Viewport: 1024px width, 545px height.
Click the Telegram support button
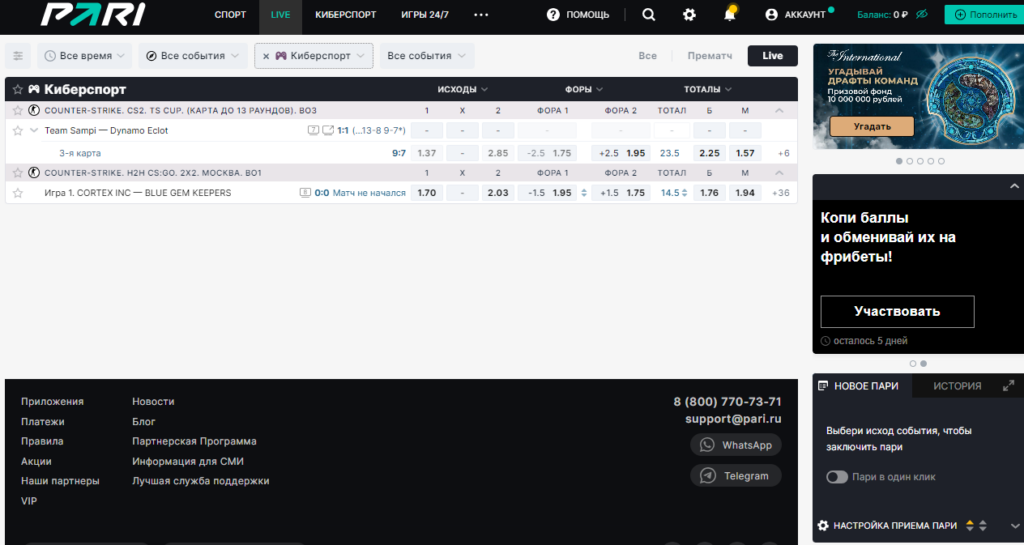[x=735, y=476]
